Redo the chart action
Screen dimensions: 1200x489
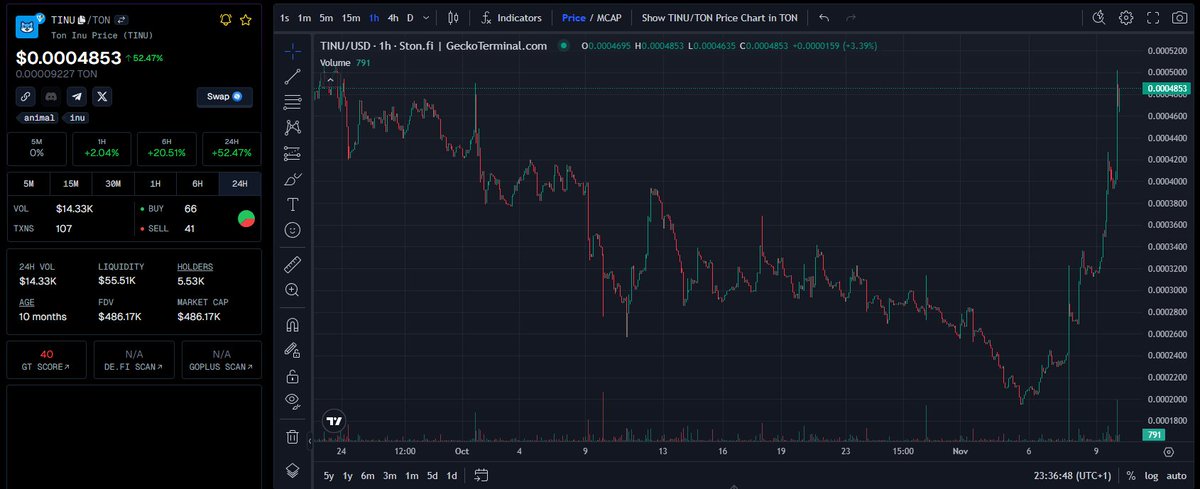pyautogui.click(x=851, y=17)
